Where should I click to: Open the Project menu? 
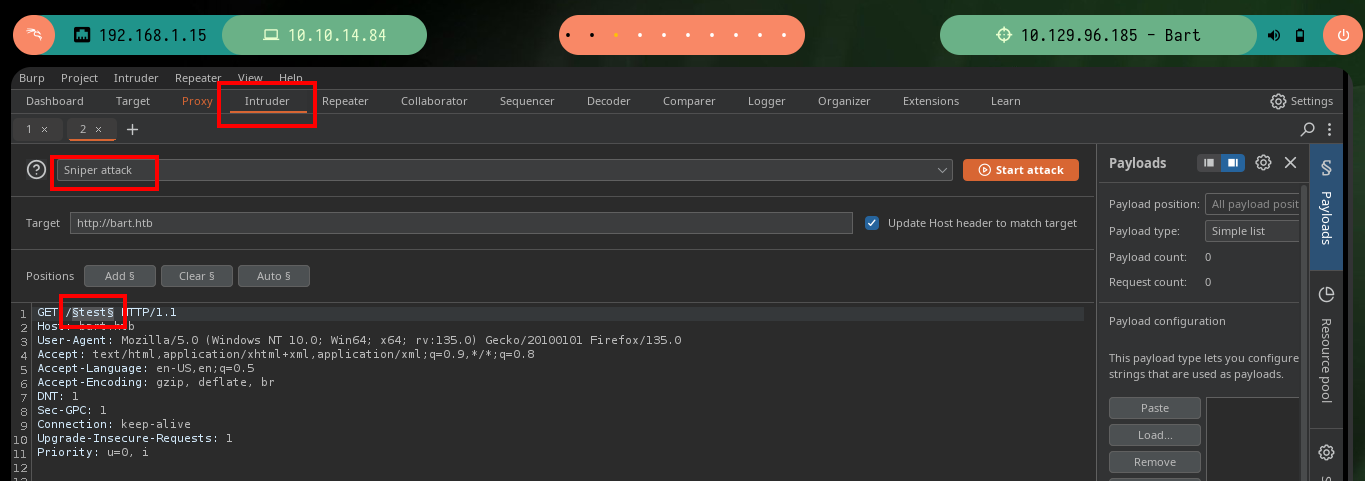point(79,78)
